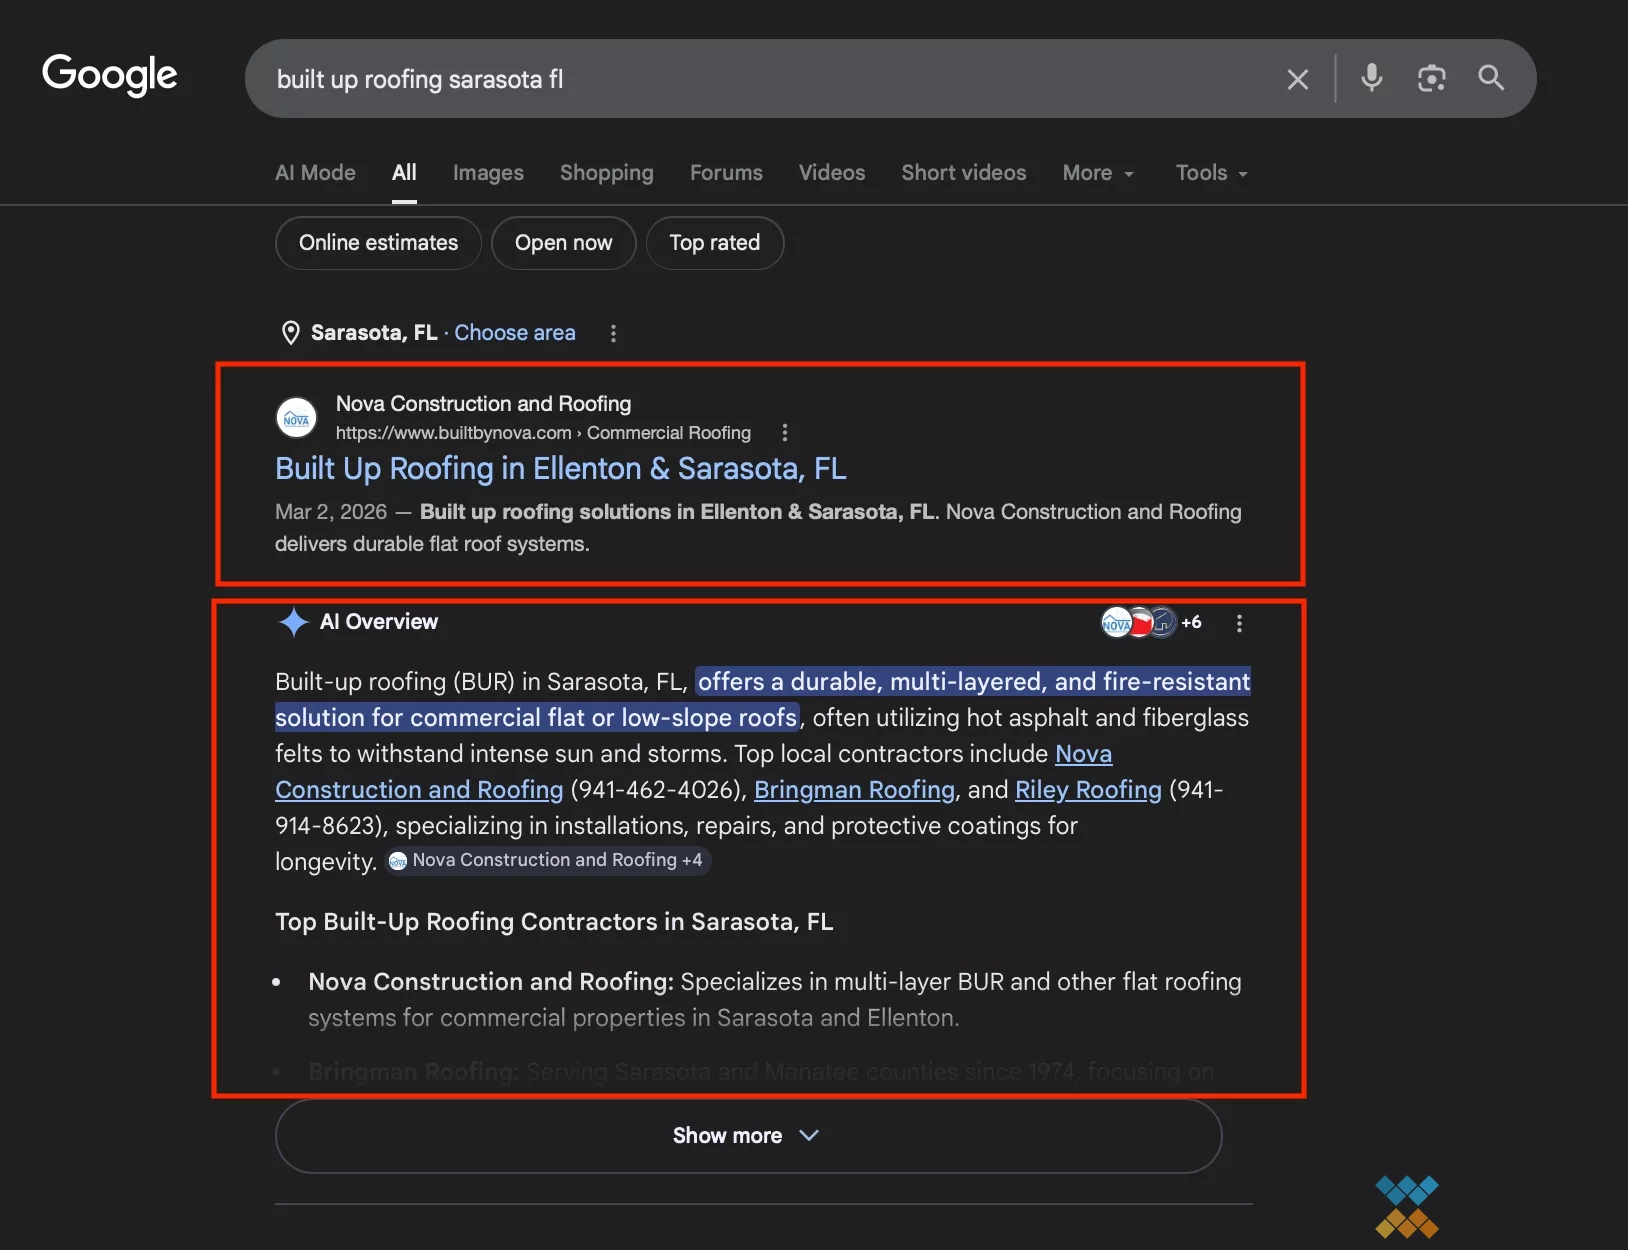Viewport: 1628px width, 1250px height.
Task: Follow the Bringman Roofing link
Action: click(854, 790)
